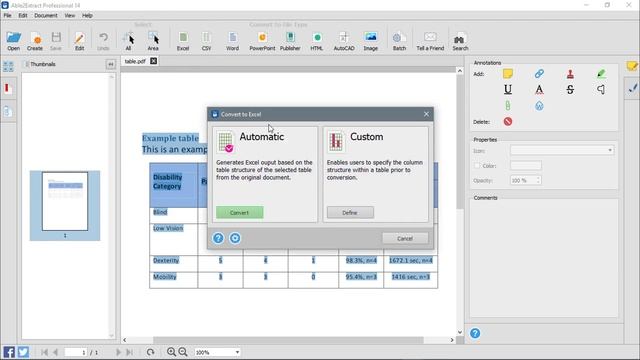Viewport: 640px width, 360px height.
Task: Enable the Color checkbox in Properties
Action: pyautogui.click(x=477, y=166)
